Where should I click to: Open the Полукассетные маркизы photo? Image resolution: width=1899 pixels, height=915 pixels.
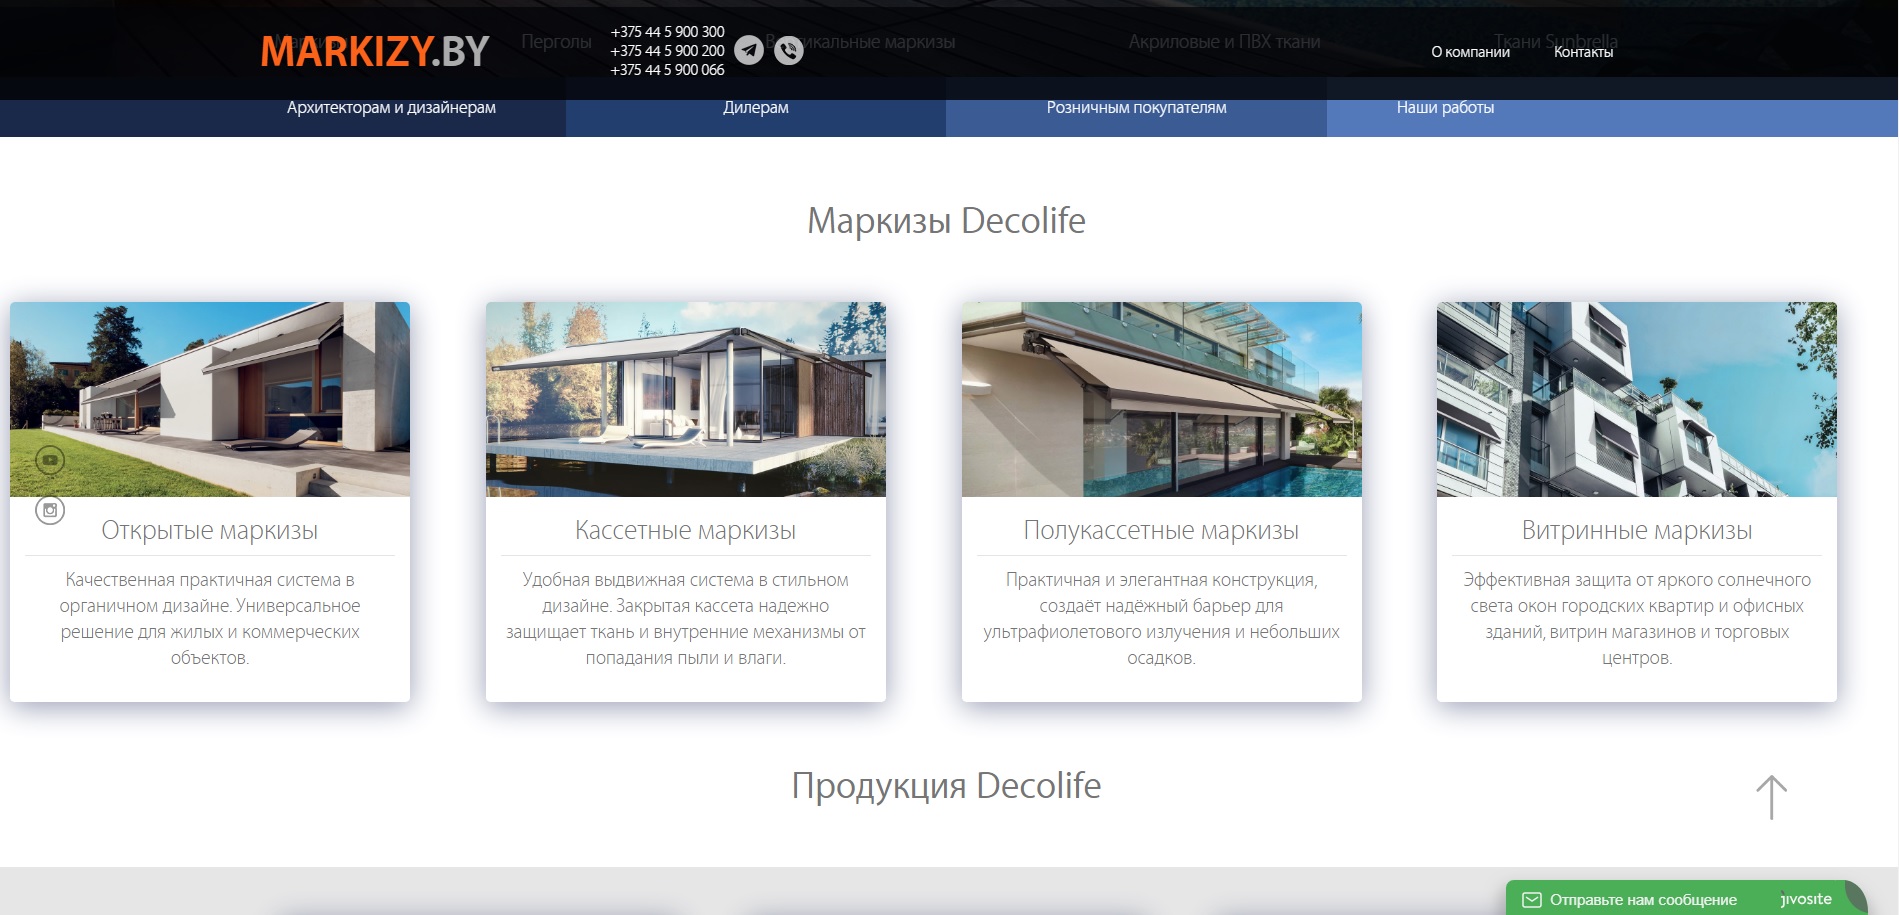[1162, 399]
